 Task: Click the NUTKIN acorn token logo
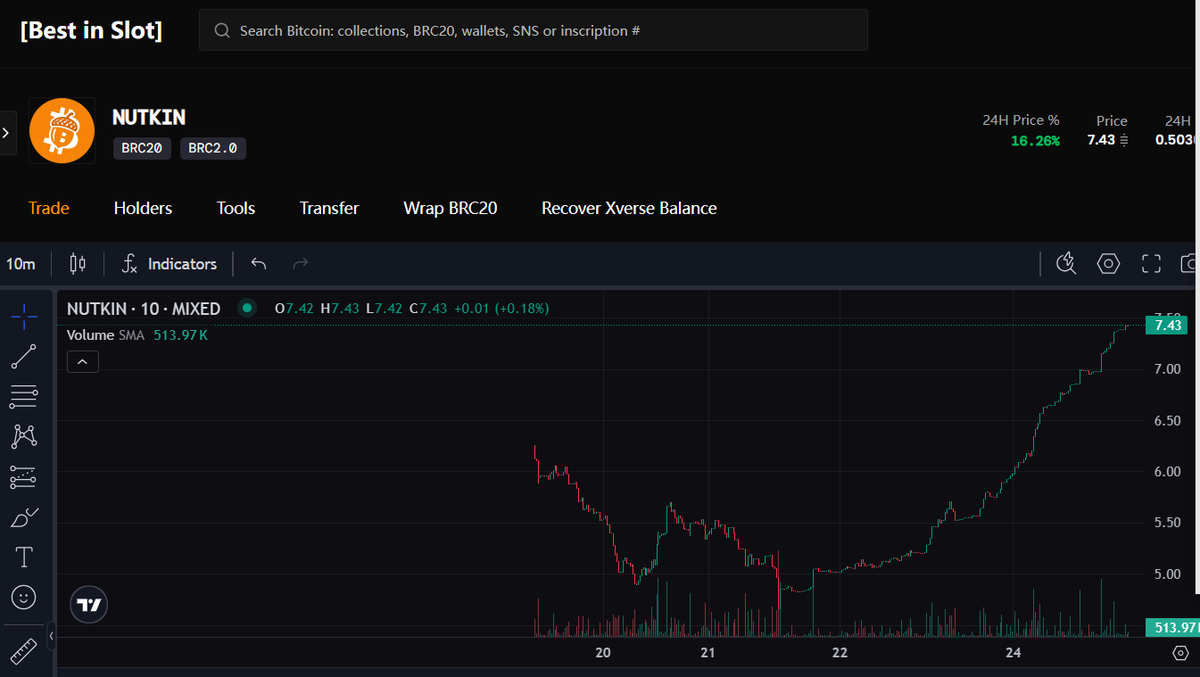[x=62, y=130]
